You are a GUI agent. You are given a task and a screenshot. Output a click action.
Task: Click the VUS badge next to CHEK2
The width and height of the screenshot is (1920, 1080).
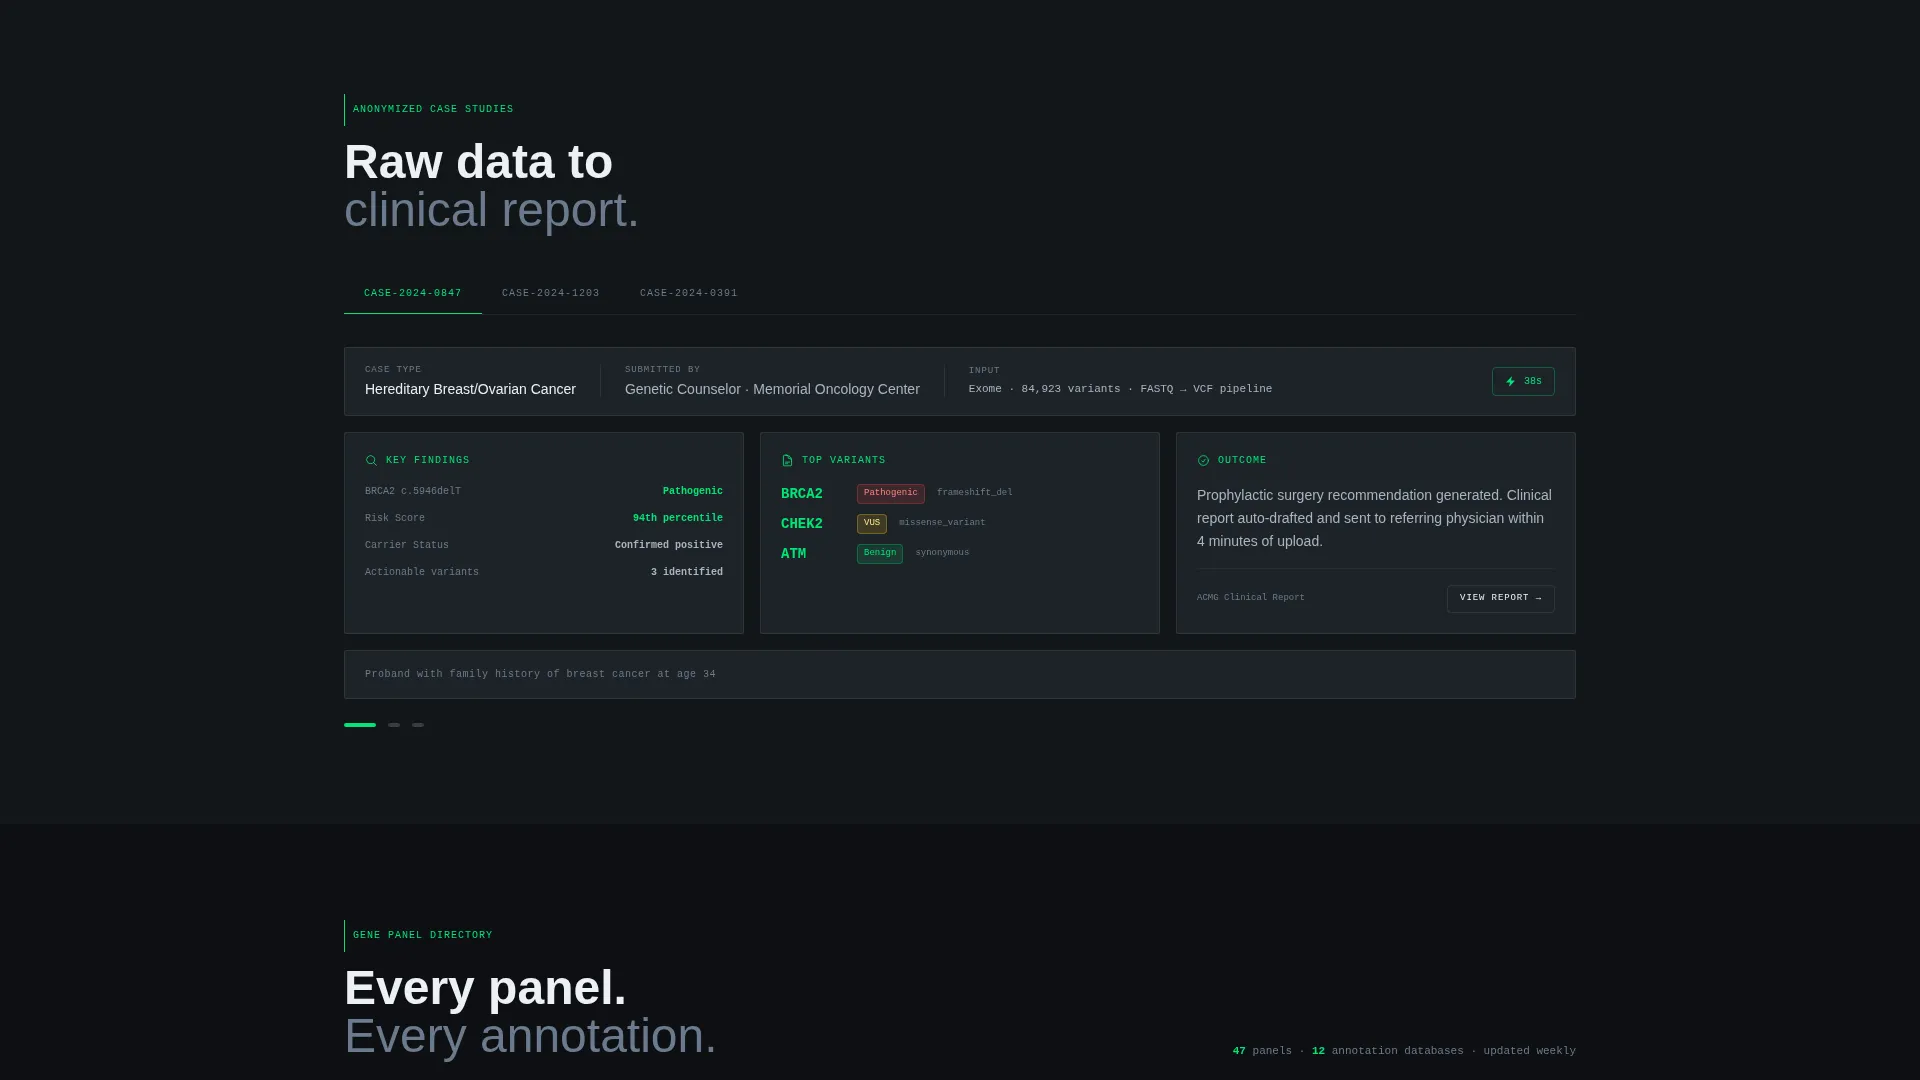pyautogui.click(x=871, y=523)
